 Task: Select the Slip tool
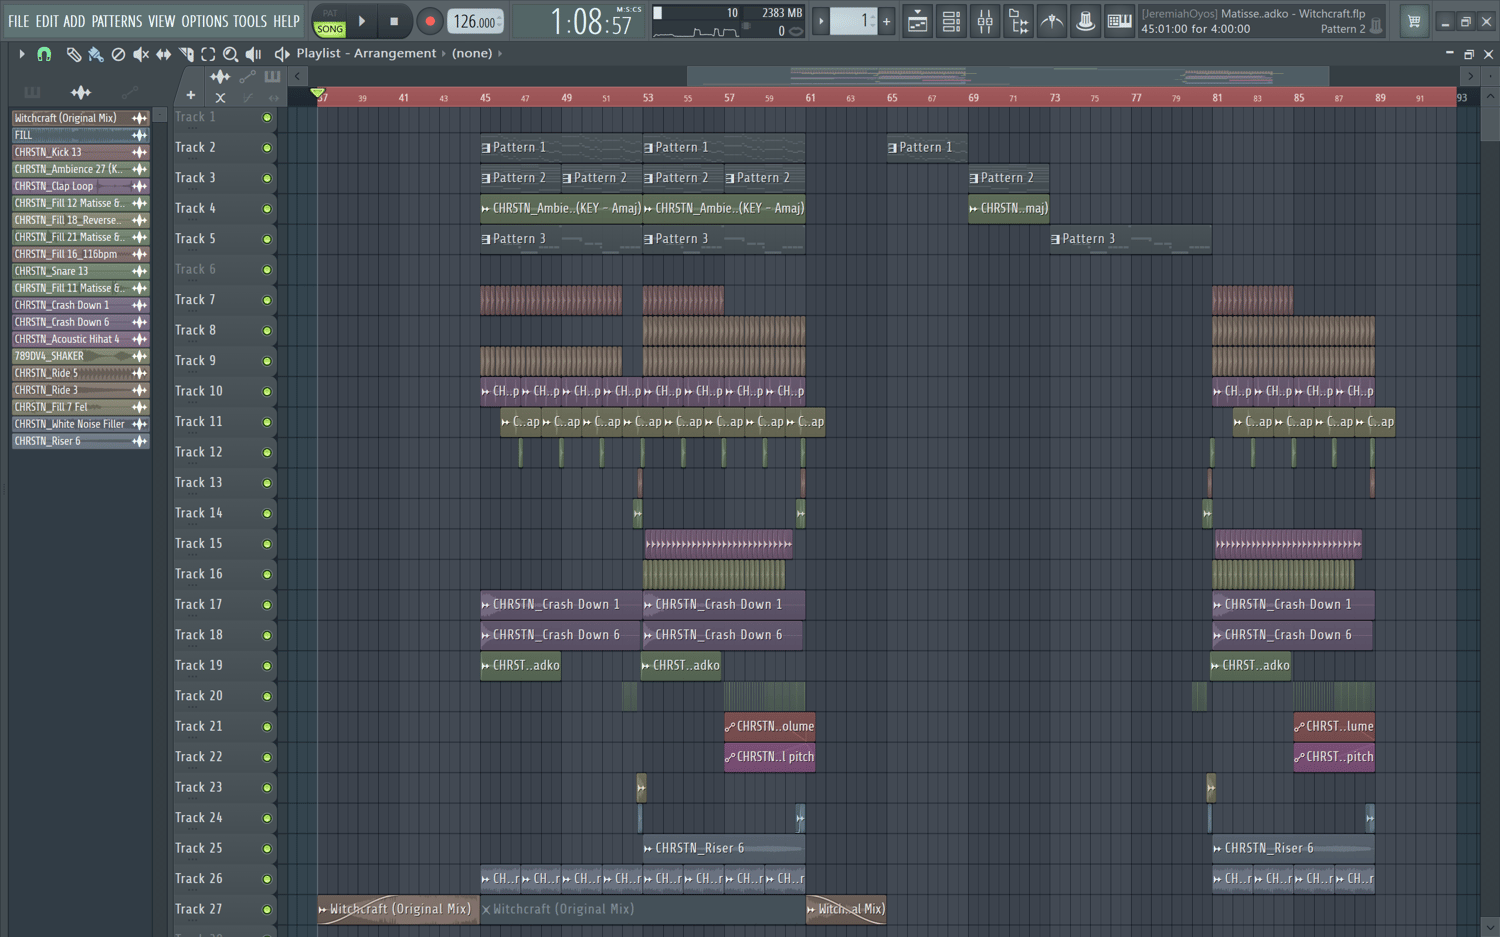coord(163,54)
